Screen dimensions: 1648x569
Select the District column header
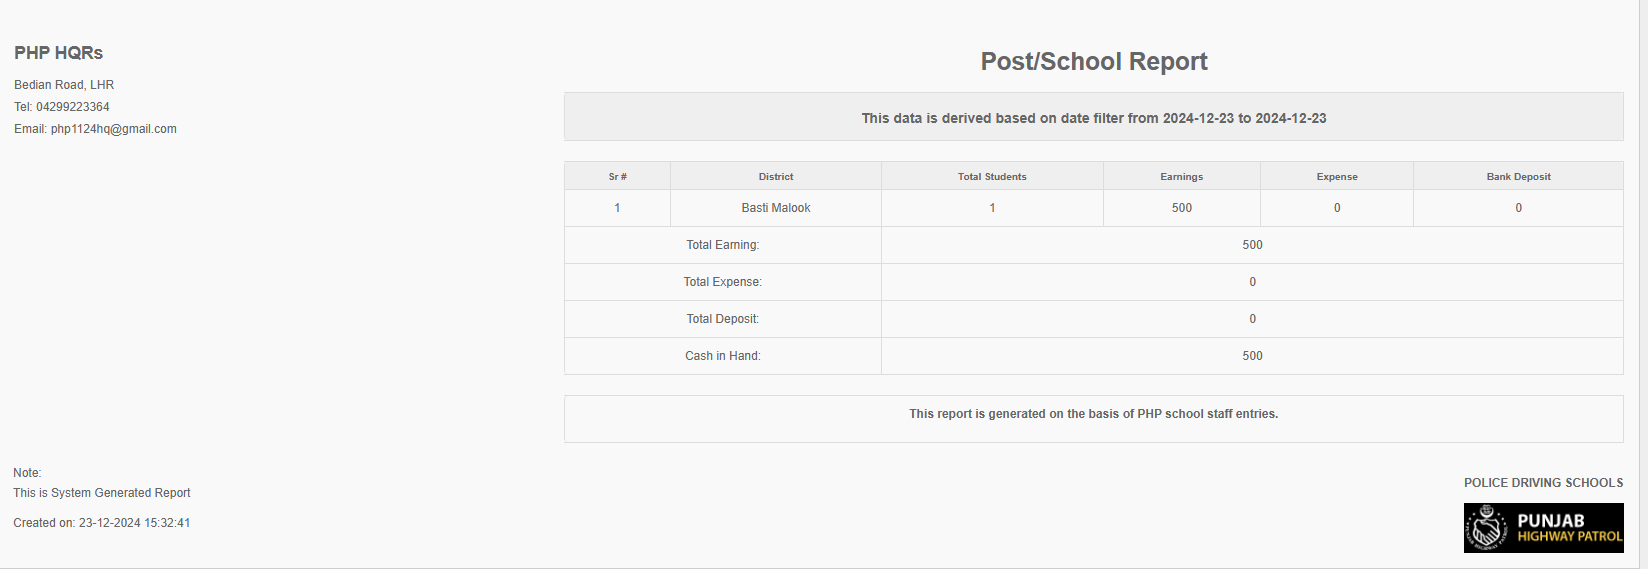(x=776, y=177)
